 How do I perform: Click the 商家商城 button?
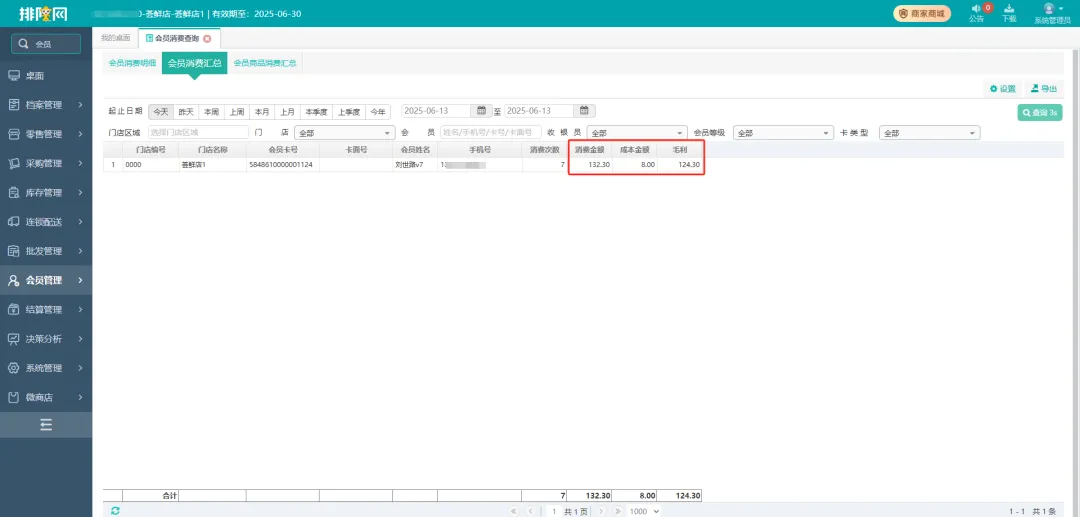coord(922,13)
